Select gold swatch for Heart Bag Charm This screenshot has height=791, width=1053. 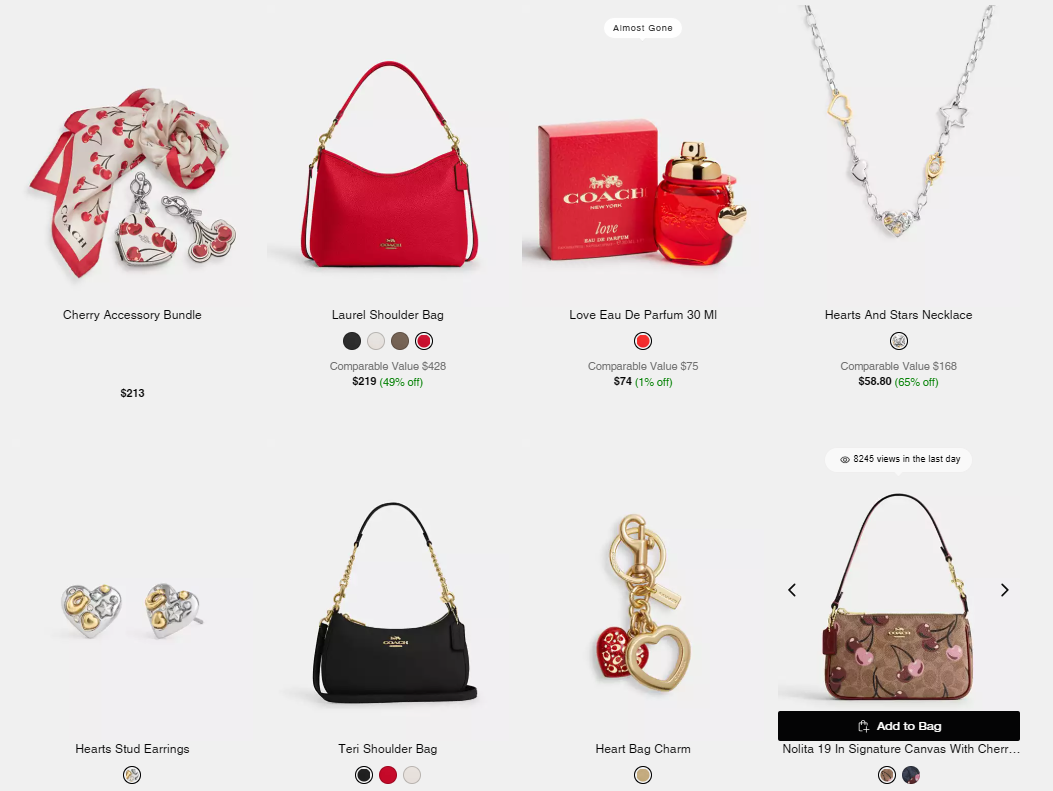[x=643, y=775]
